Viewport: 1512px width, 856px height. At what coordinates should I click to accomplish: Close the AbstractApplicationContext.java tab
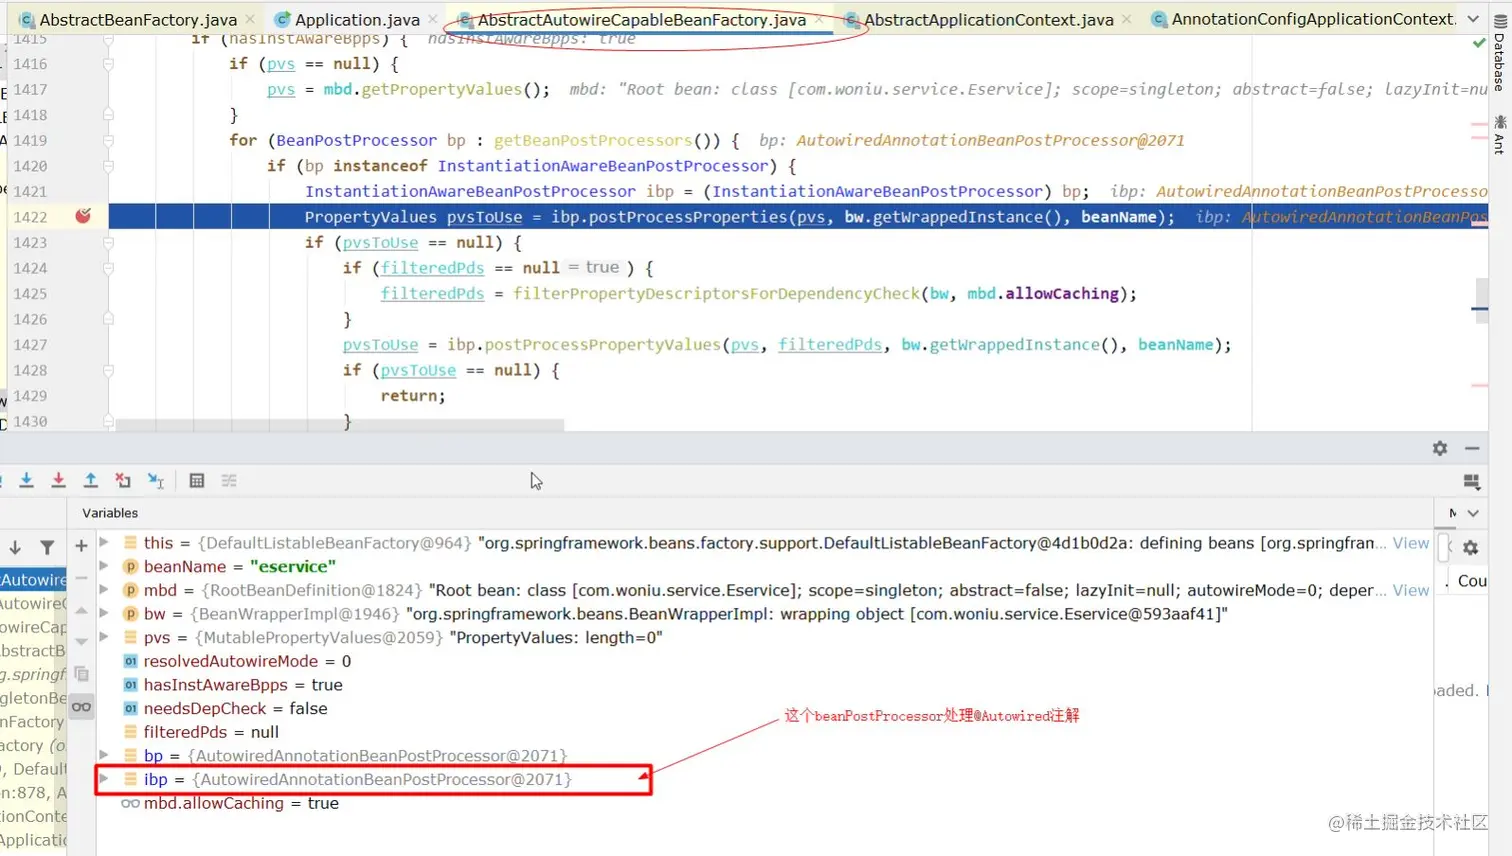(x=1126, y=19)
